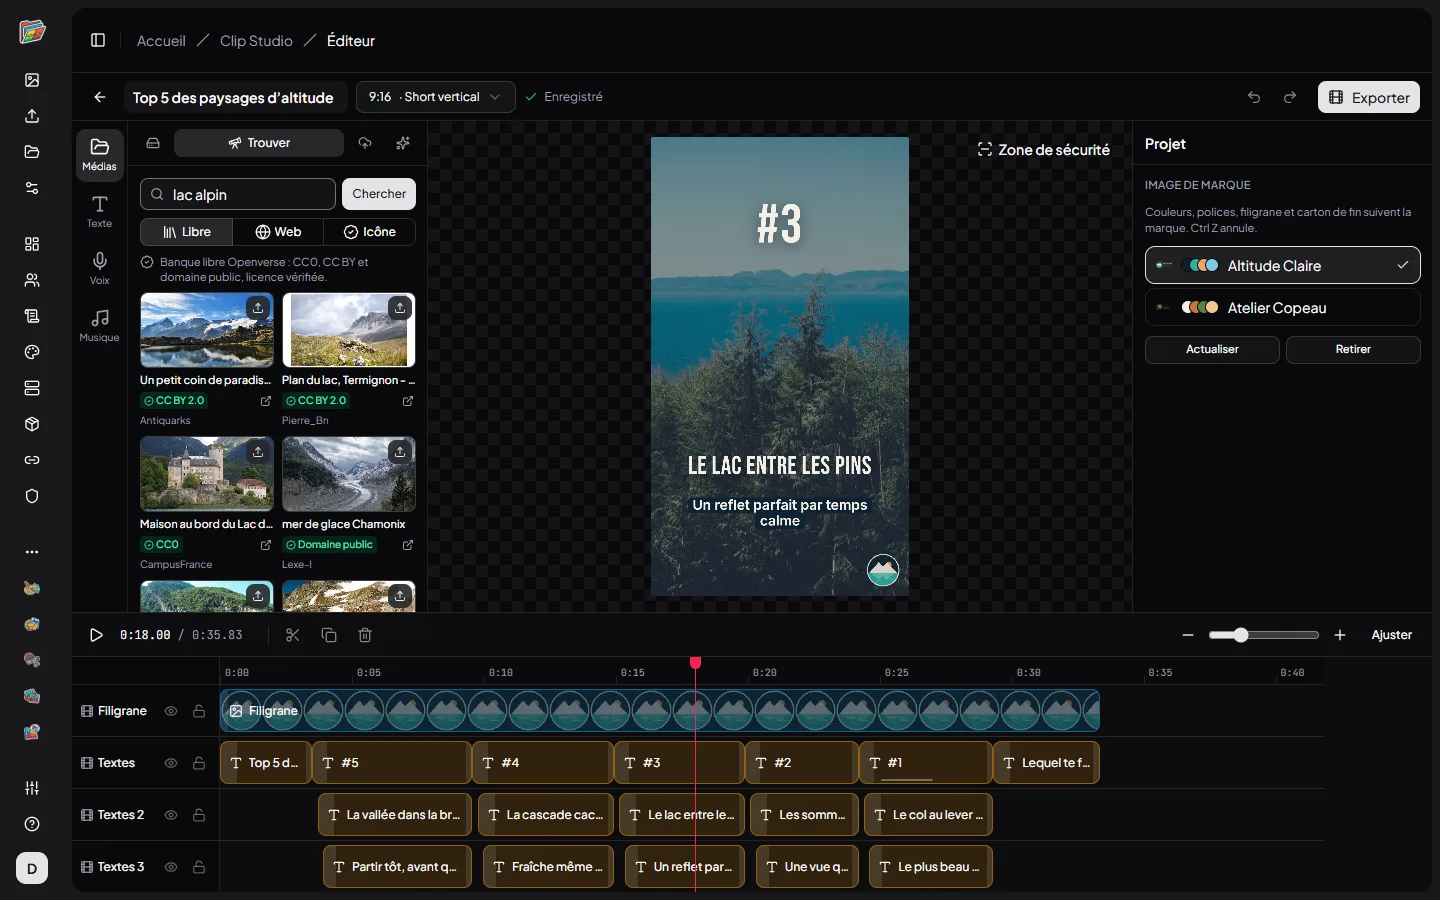Delete the selected clip with the trash icon

(365, 635)
